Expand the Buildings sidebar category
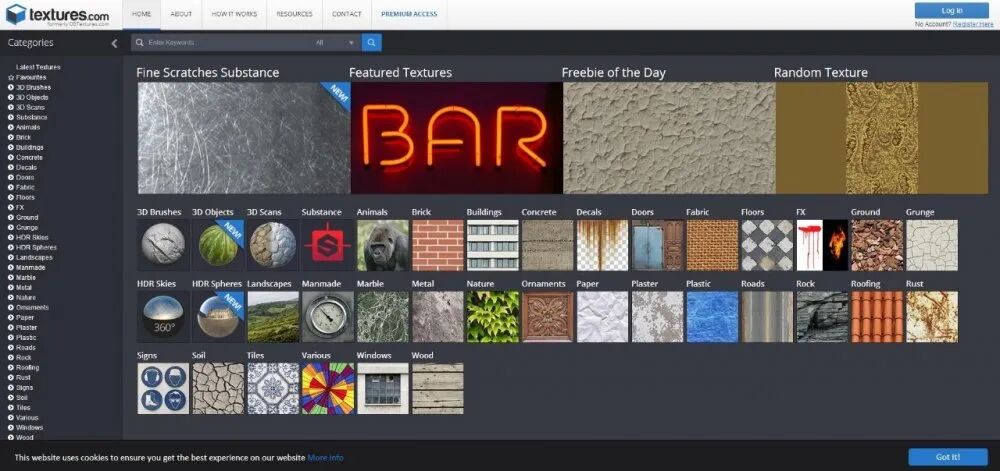1000x471 pixels. [x=11, y=147]
